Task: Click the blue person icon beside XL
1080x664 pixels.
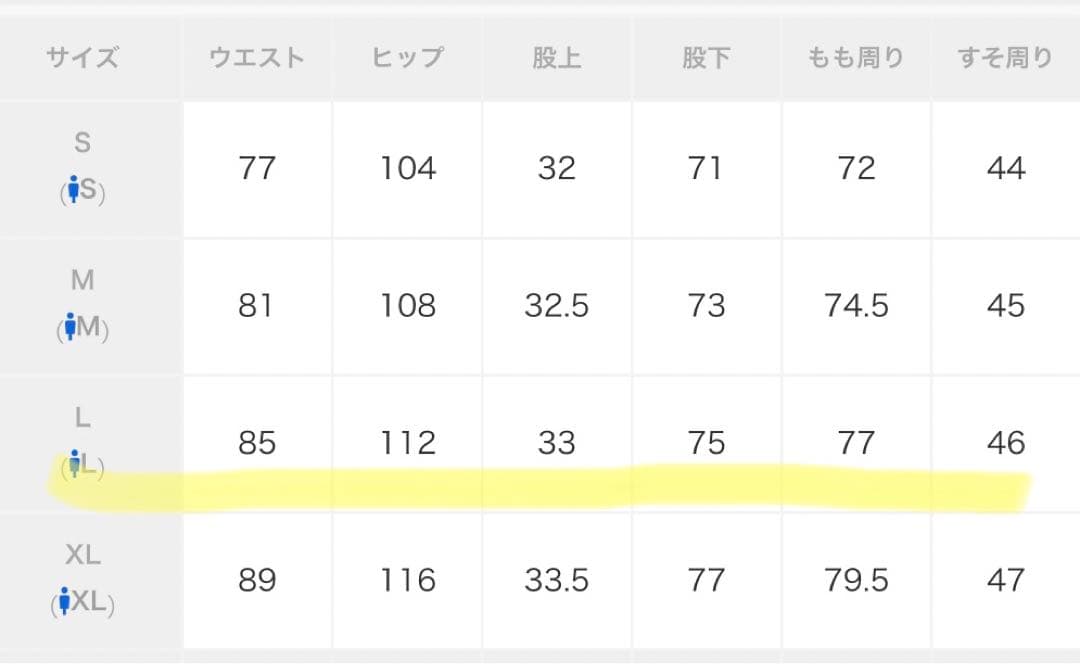Action: point(67,601)
